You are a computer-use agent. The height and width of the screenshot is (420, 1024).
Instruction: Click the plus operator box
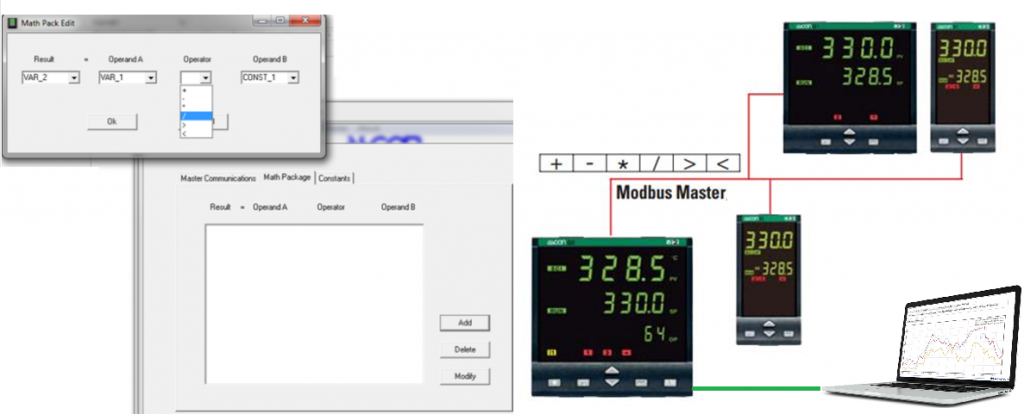(x=556, y=165)
